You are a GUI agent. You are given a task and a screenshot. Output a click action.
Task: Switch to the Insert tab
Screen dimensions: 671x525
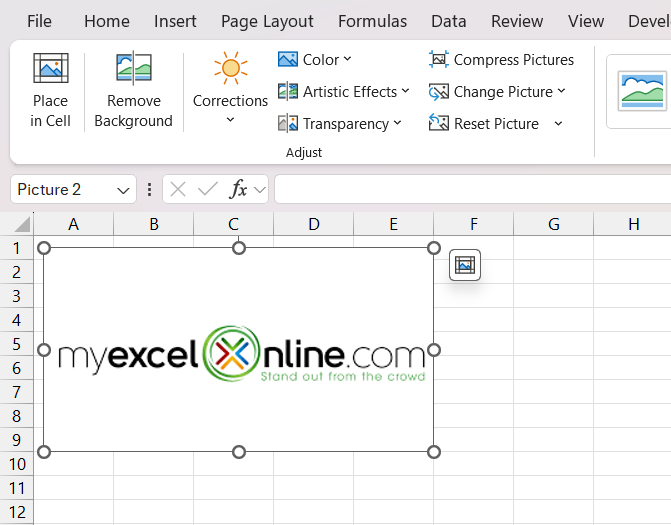(x=175, y=21)
